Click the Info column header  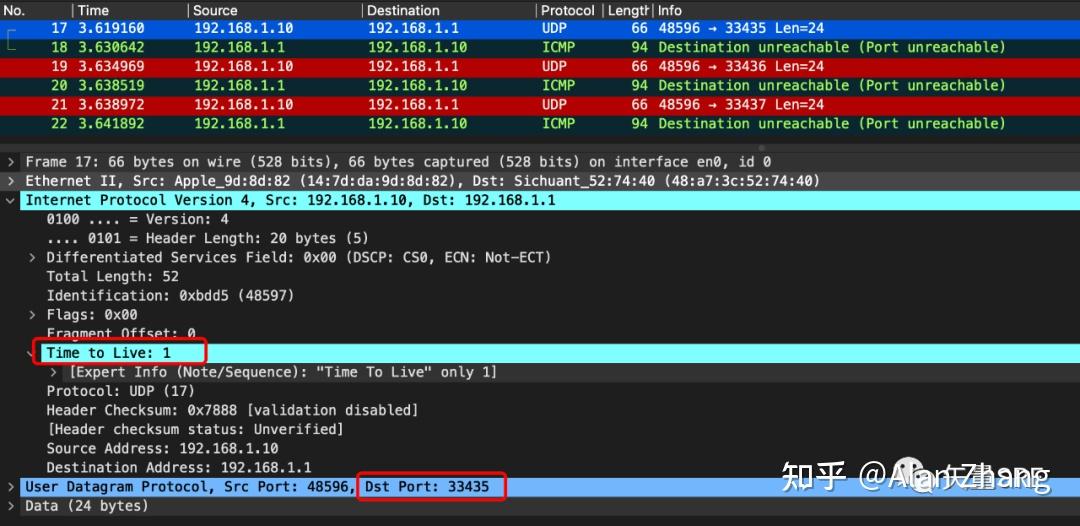coord(670,10)
